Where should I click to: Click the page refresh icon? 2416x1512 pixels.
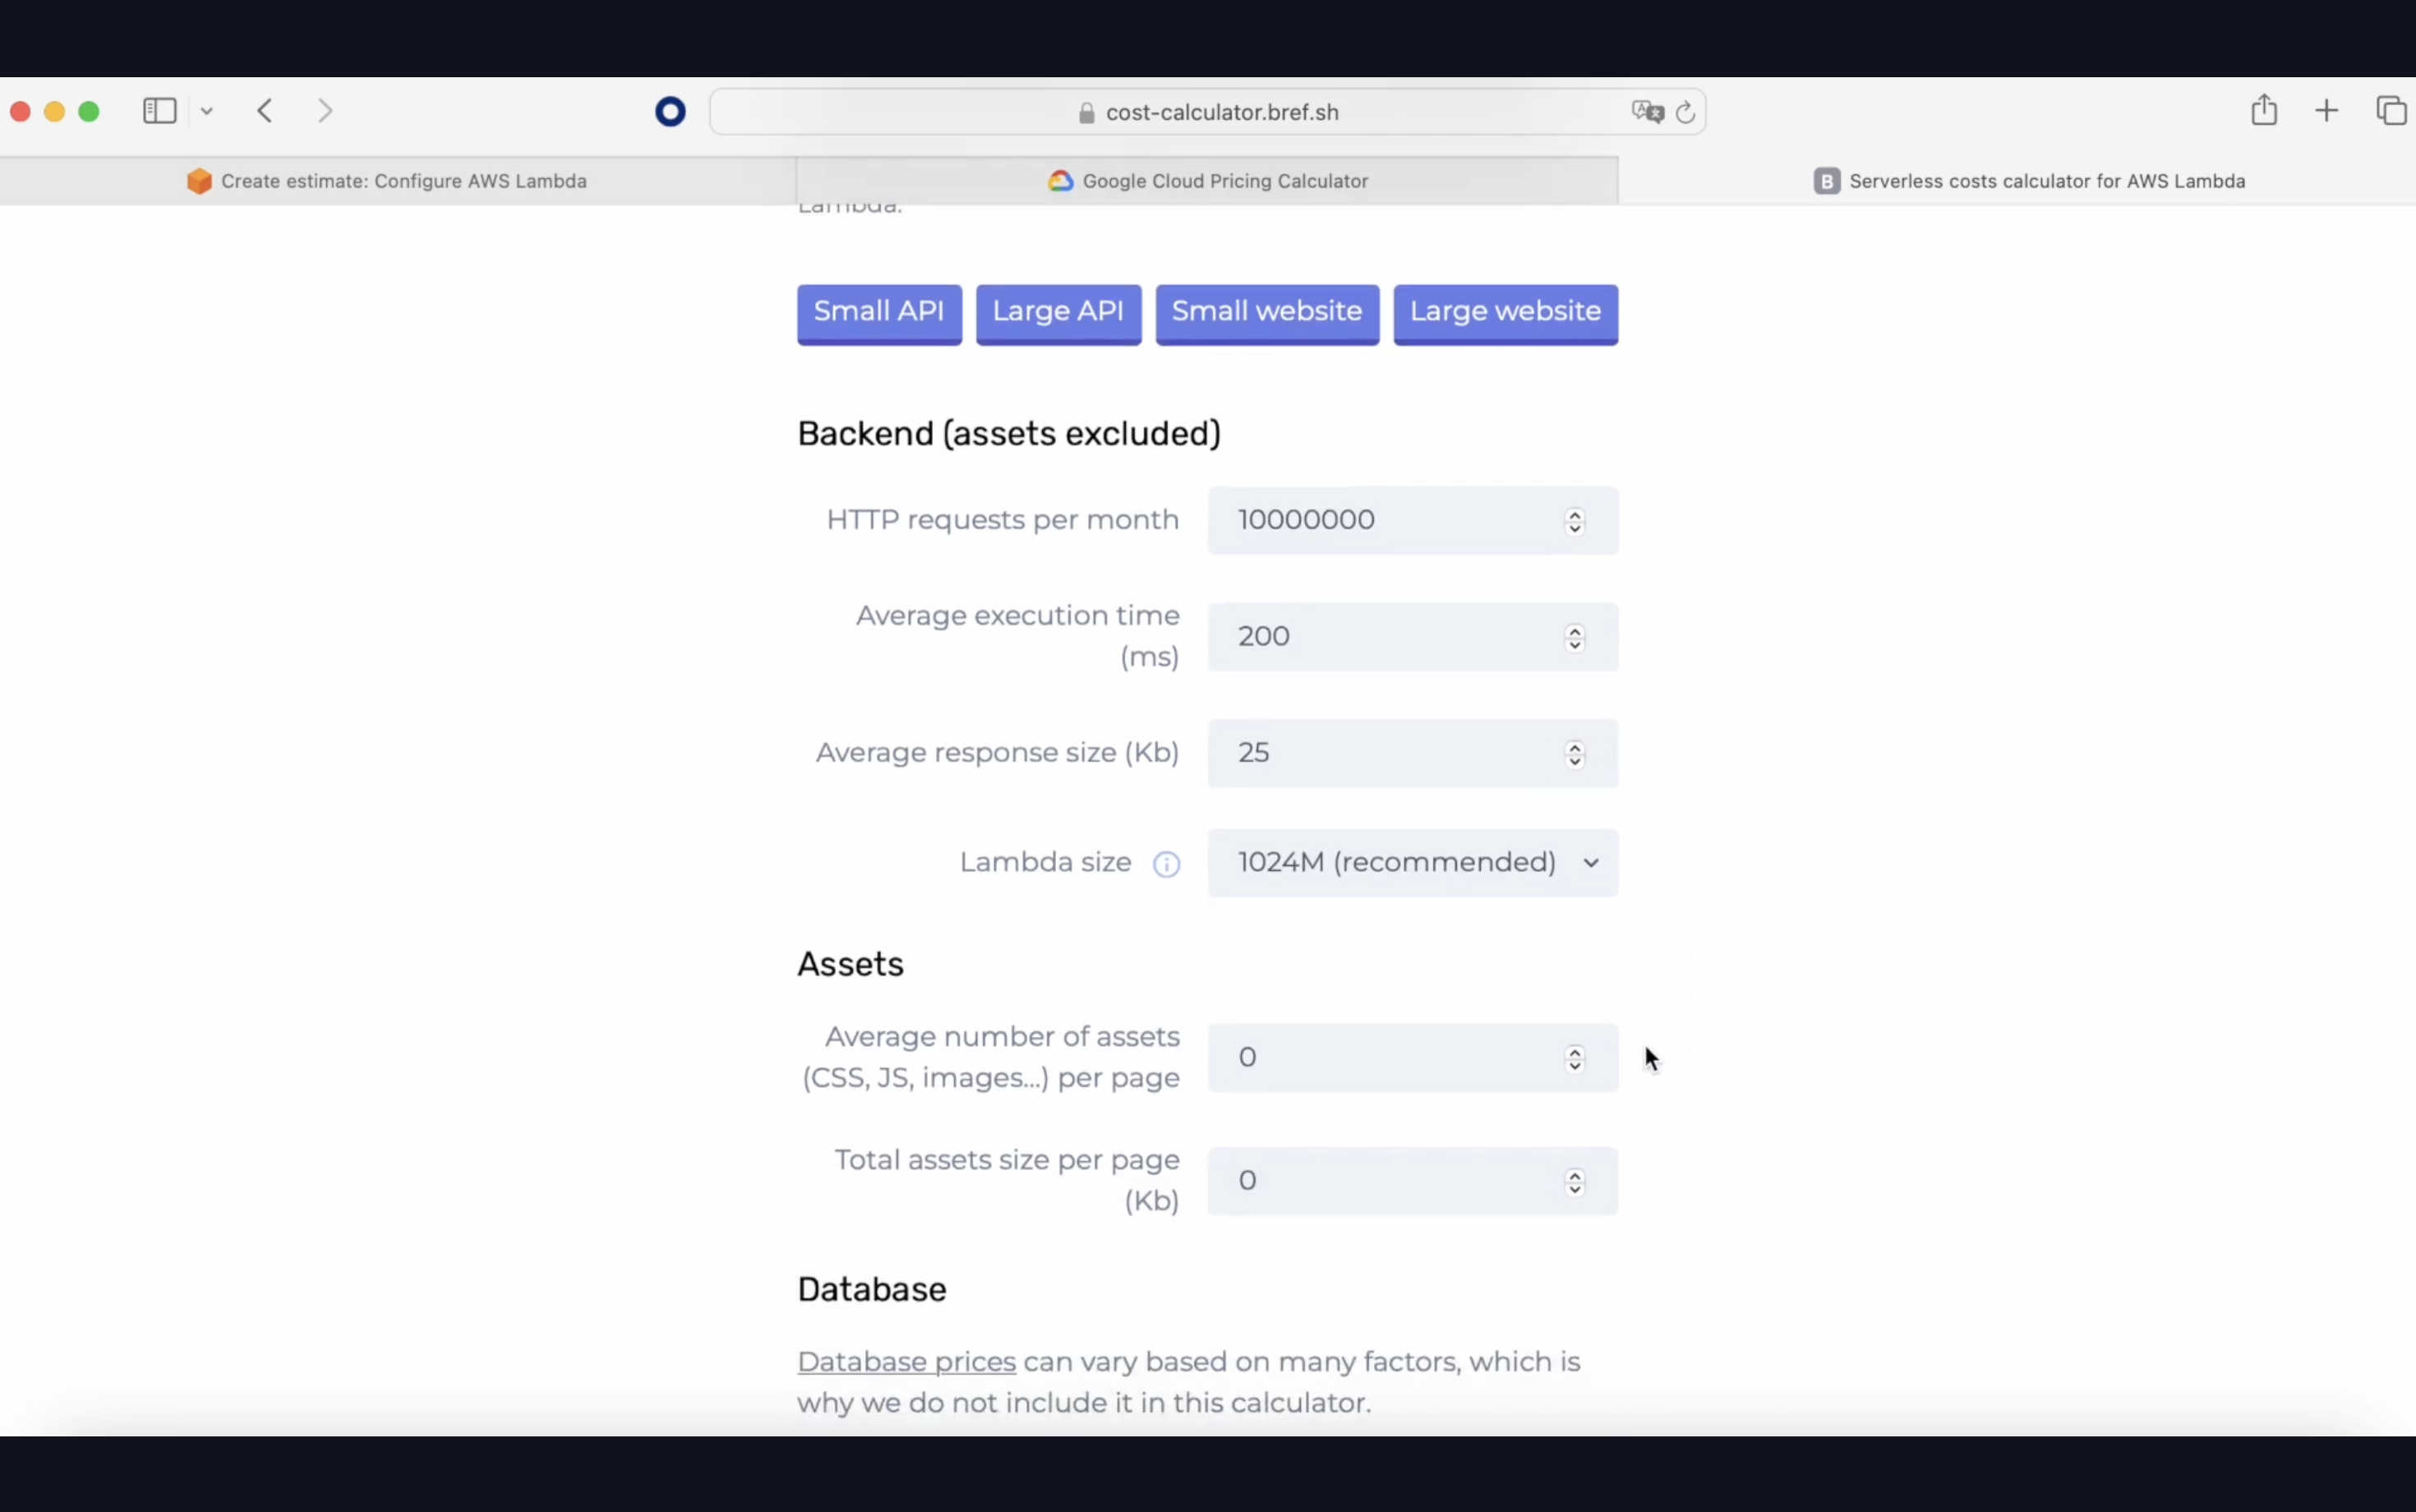coord(1685,110)
